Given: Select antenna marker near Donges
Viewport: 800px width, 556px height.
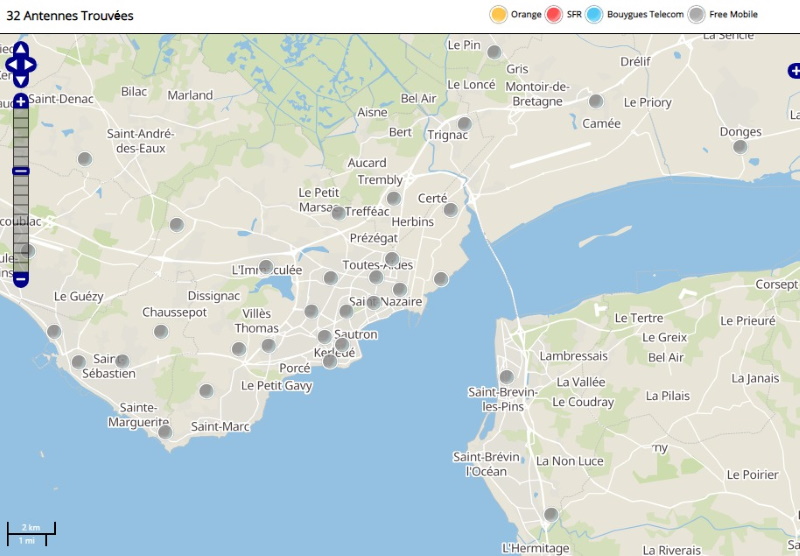Looking at the screenshot, I should tap(740, 147).
